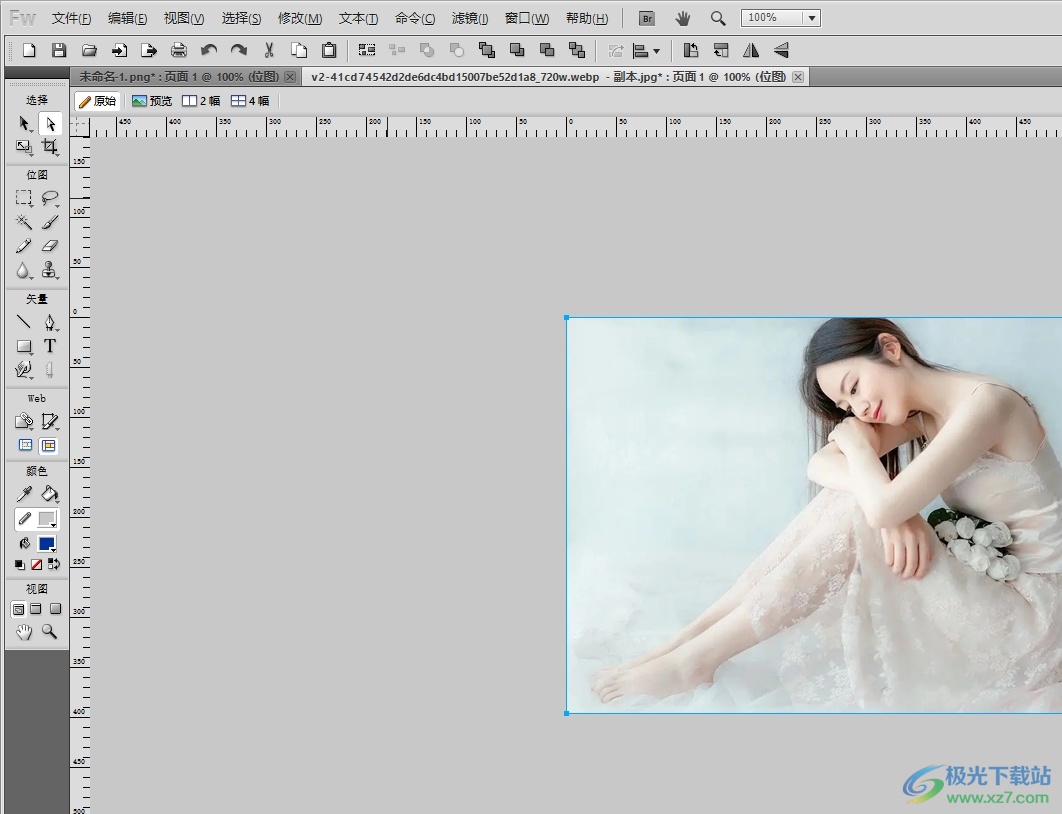Open the 滤镜 (Filters) menu
Viewport: 1062px width, 814px height.
tap(470, 18)
